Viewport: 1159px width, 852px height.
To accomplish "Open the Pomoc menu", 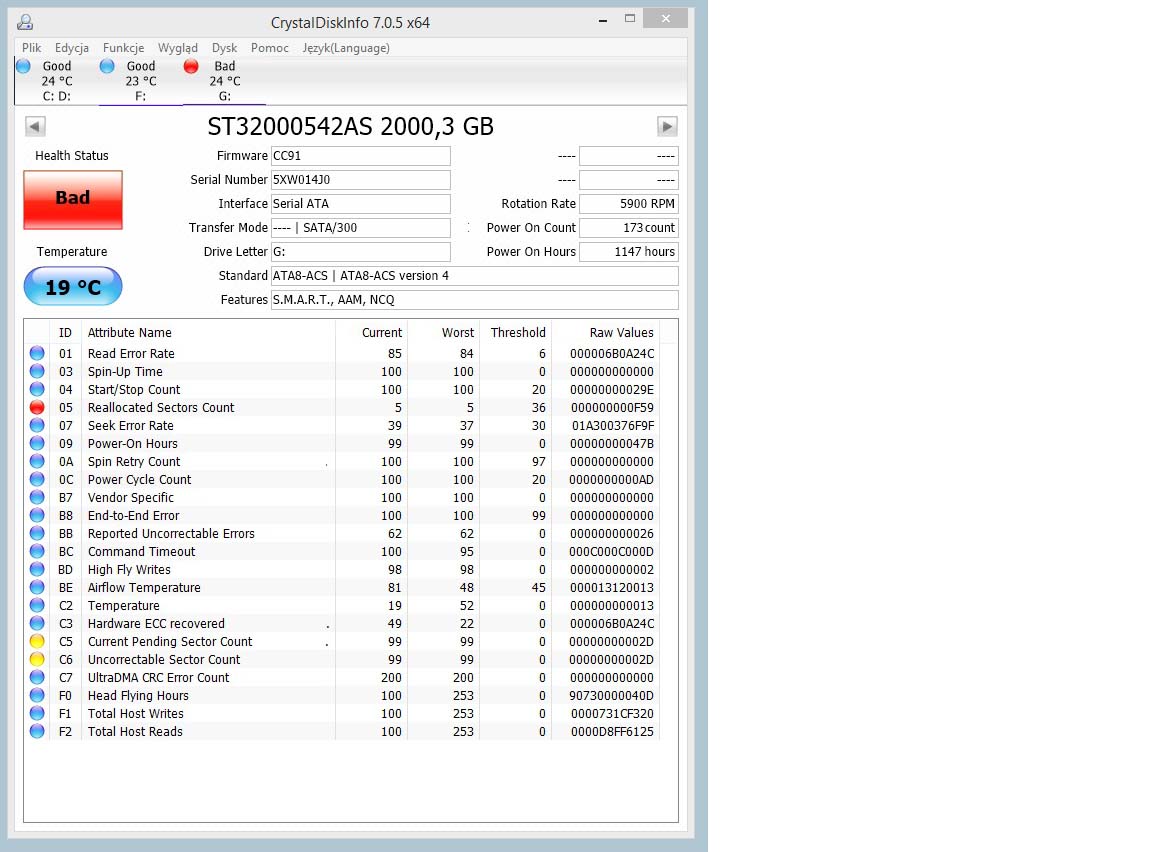I will pyautogui.click(x=269, y=48).
